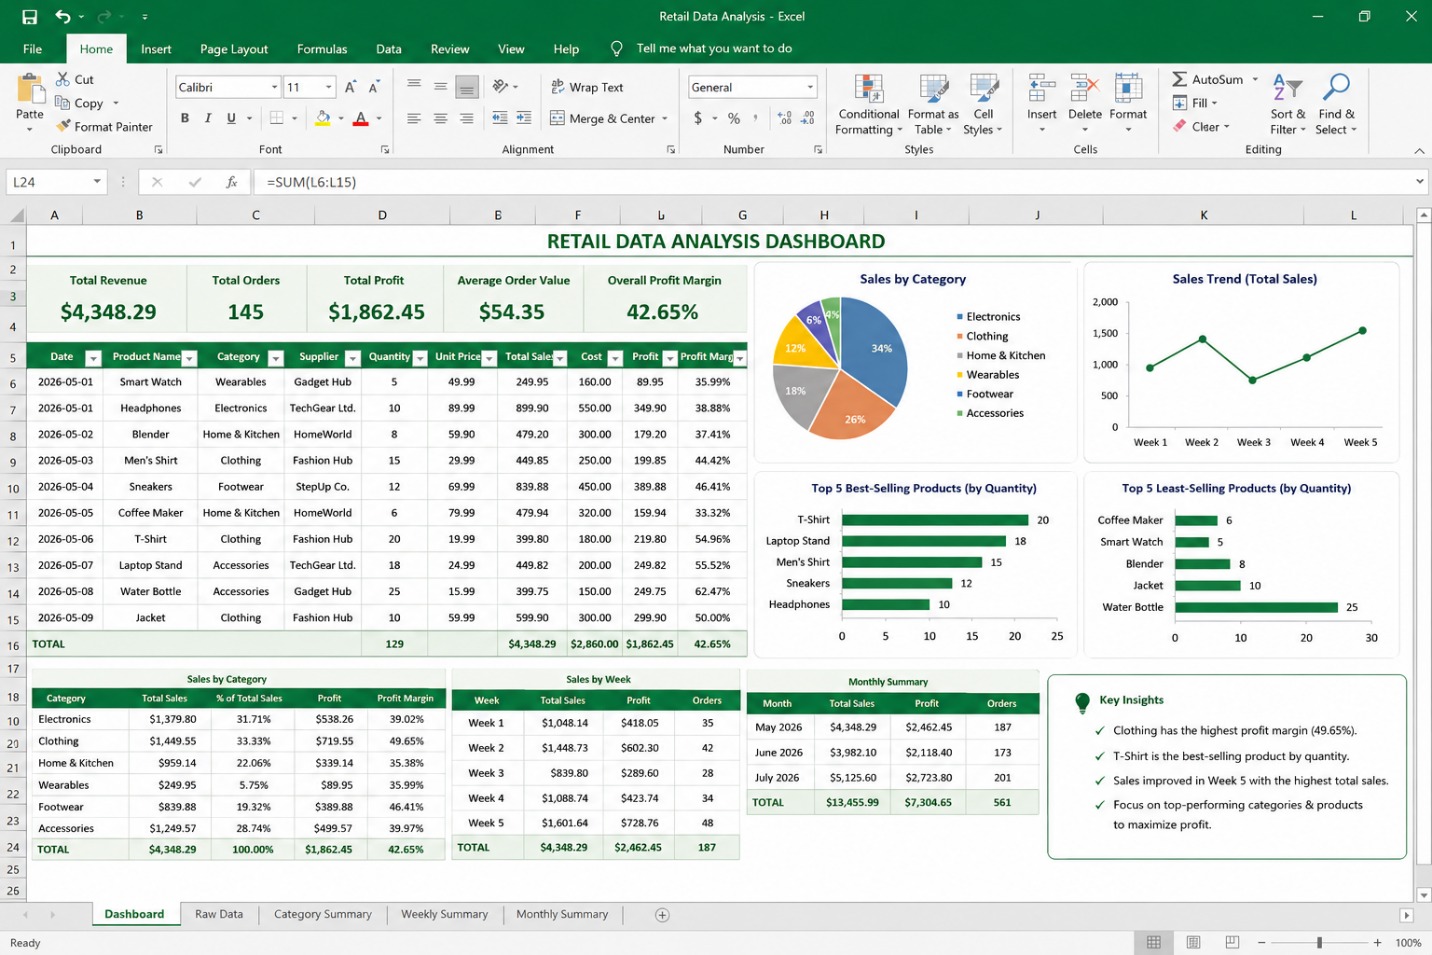Open the Formulas ribbon tab

[x=322, y=48]
